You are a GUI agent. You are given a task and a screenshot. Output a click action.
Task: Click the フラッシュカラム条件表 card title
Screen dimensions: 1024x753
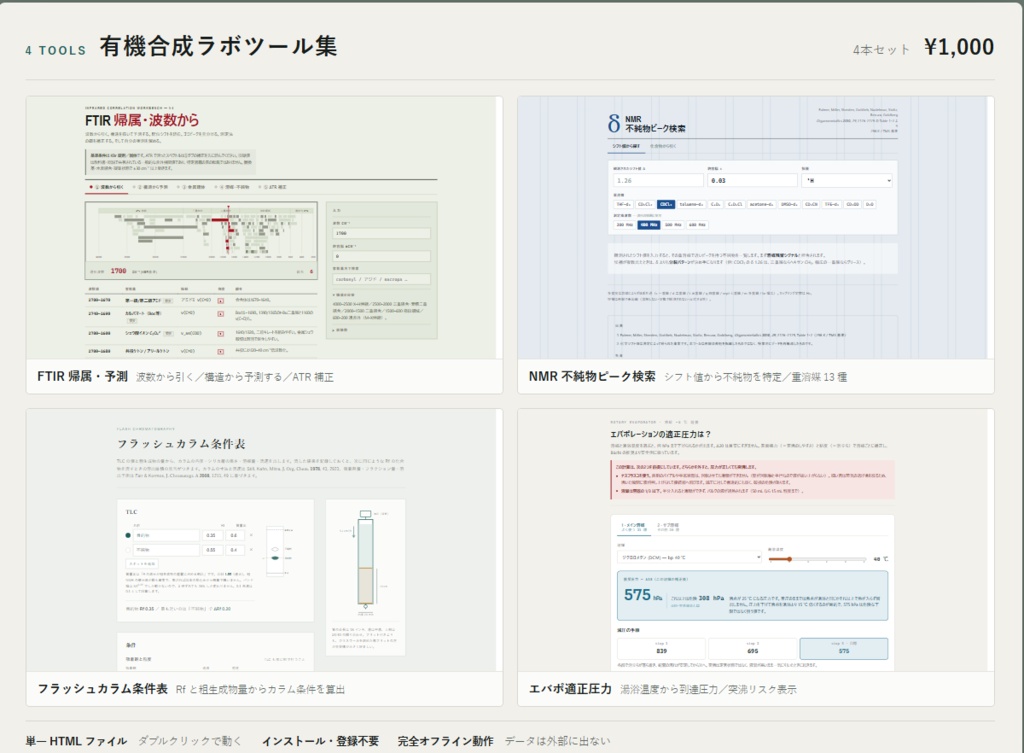103,689
